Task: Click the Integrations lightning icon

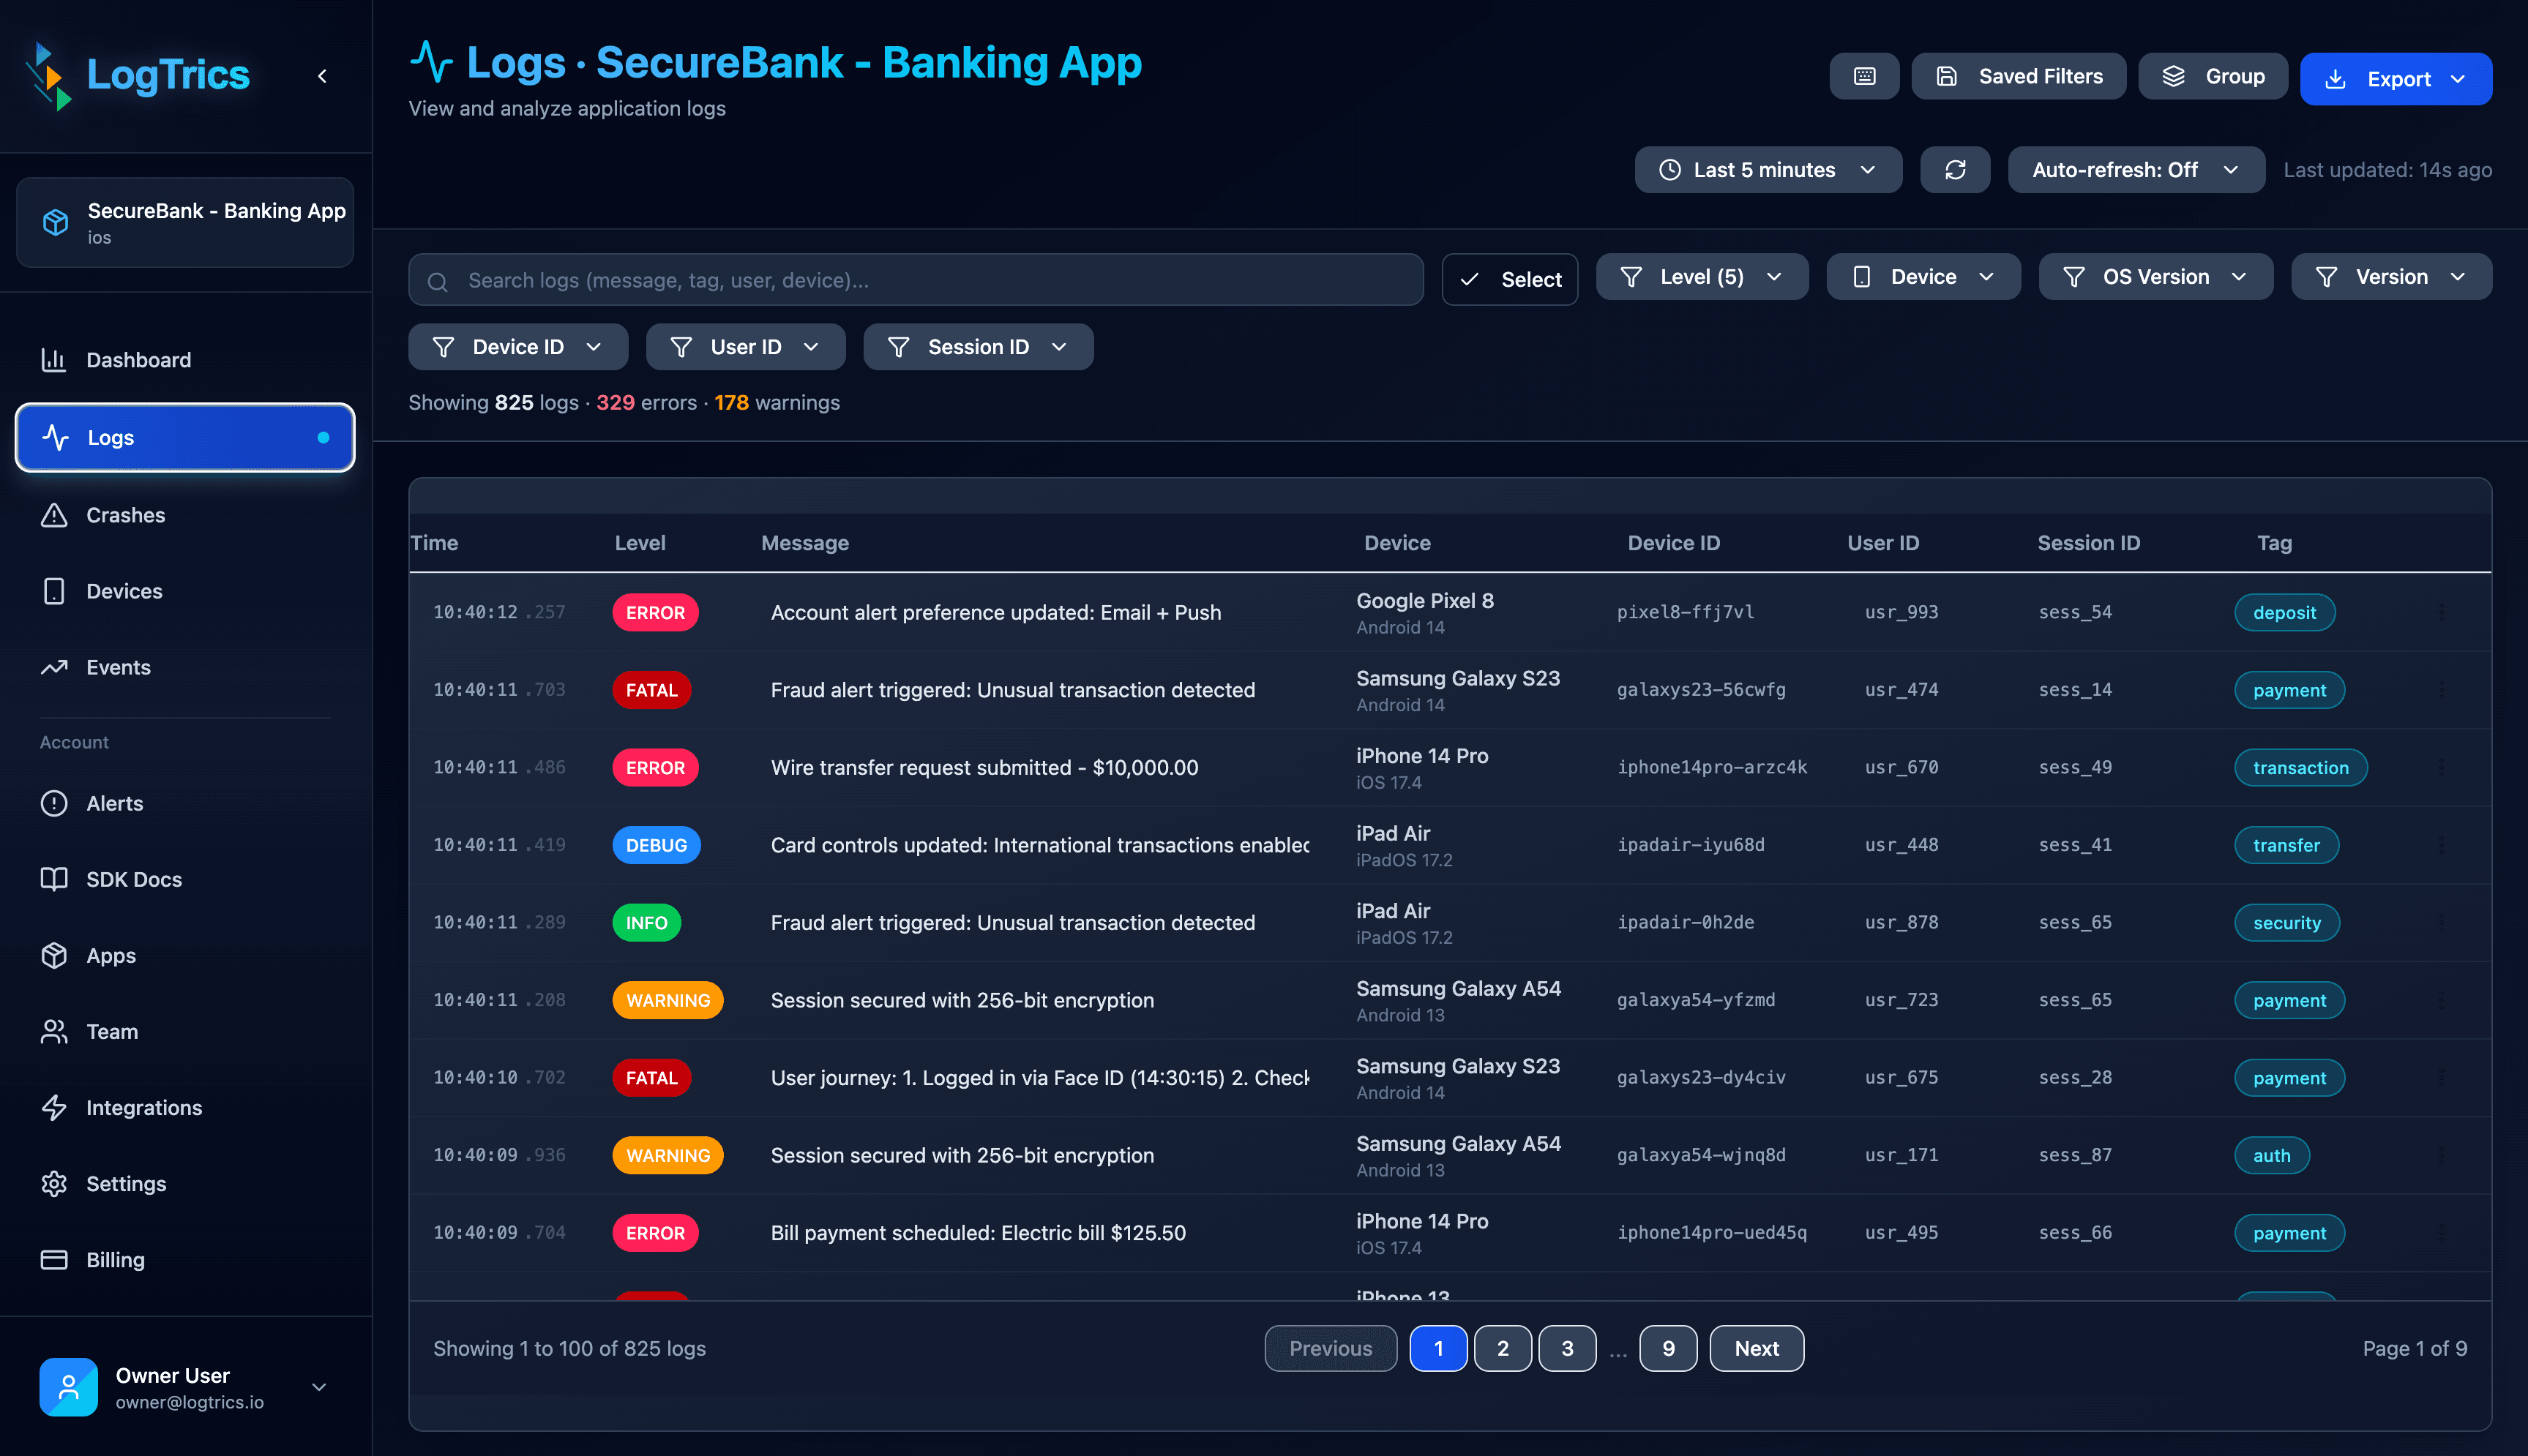Action: pos(55,1108)
